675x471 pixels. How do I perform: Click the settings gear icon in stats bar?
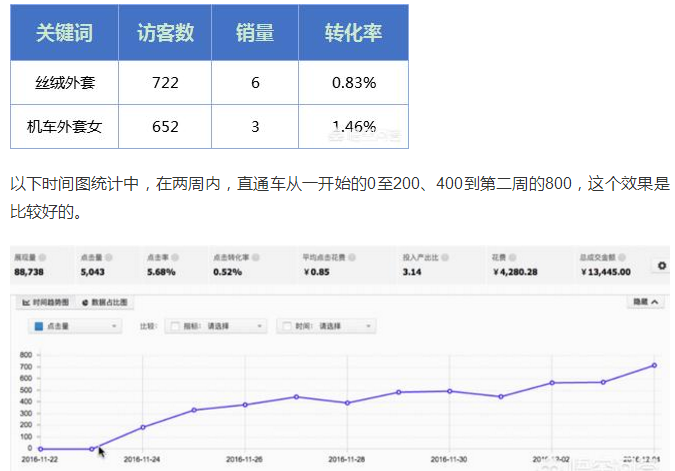tap(660, 266)
